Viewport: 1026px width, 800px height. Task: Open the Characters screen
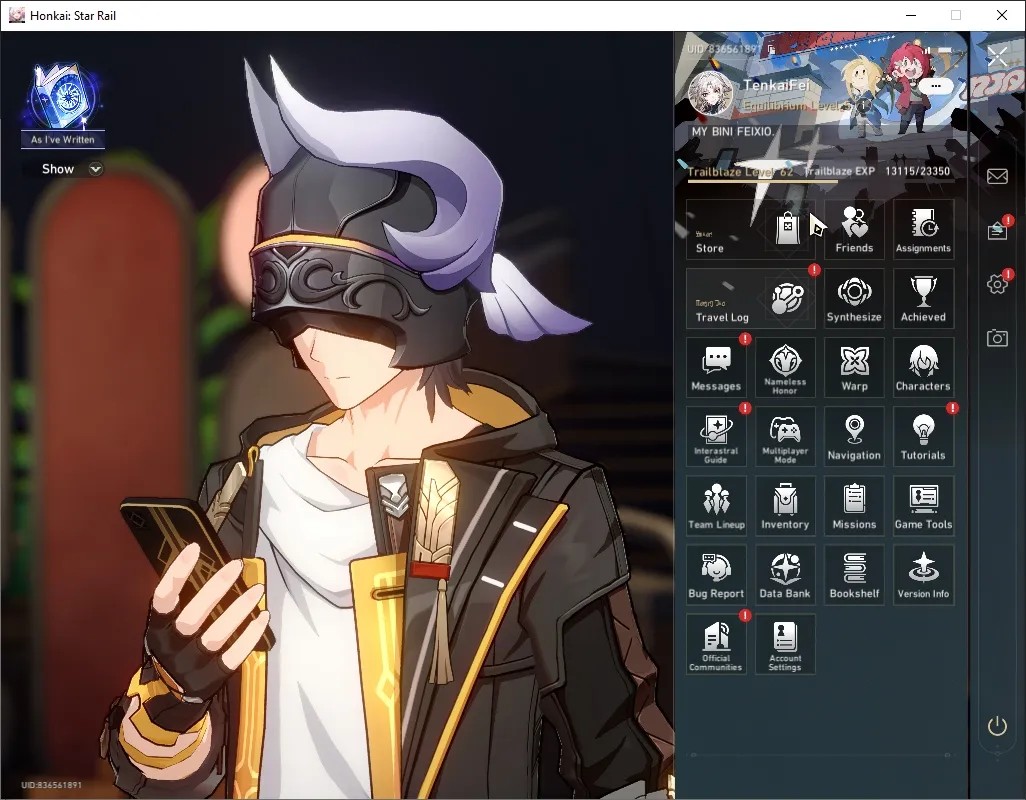click(923, 367)
